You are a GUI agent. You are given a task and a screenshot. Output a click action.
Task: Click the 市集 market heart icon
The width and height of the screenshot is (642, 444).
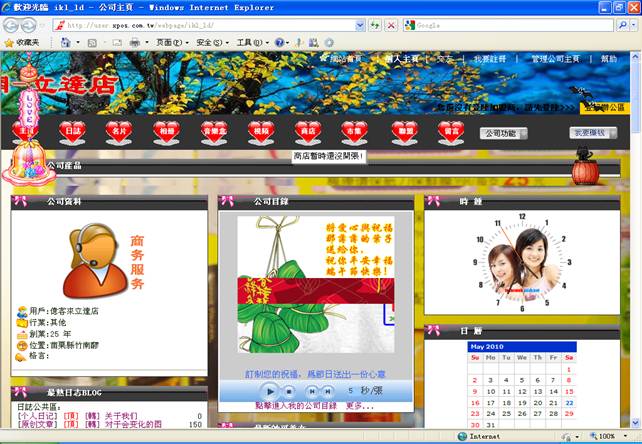[x=354, y=130]
